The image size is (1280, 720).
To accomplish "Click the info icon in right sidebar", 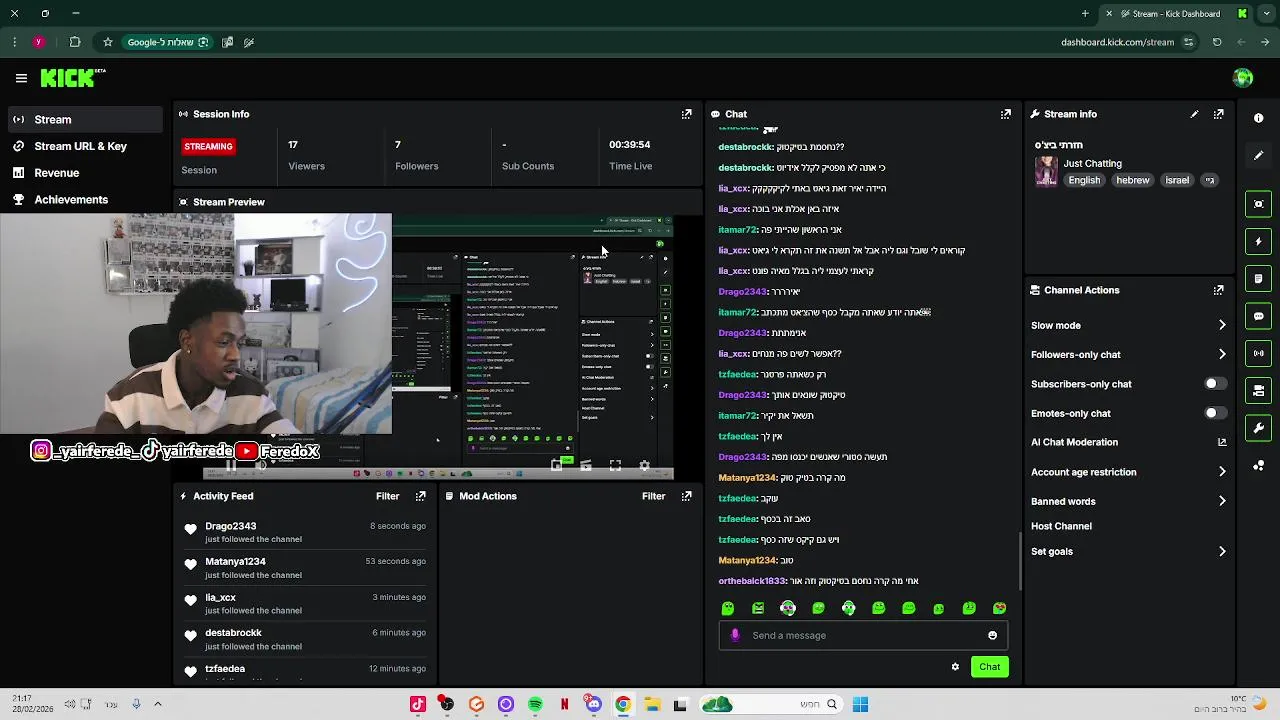I will (x=1259, y=118).
